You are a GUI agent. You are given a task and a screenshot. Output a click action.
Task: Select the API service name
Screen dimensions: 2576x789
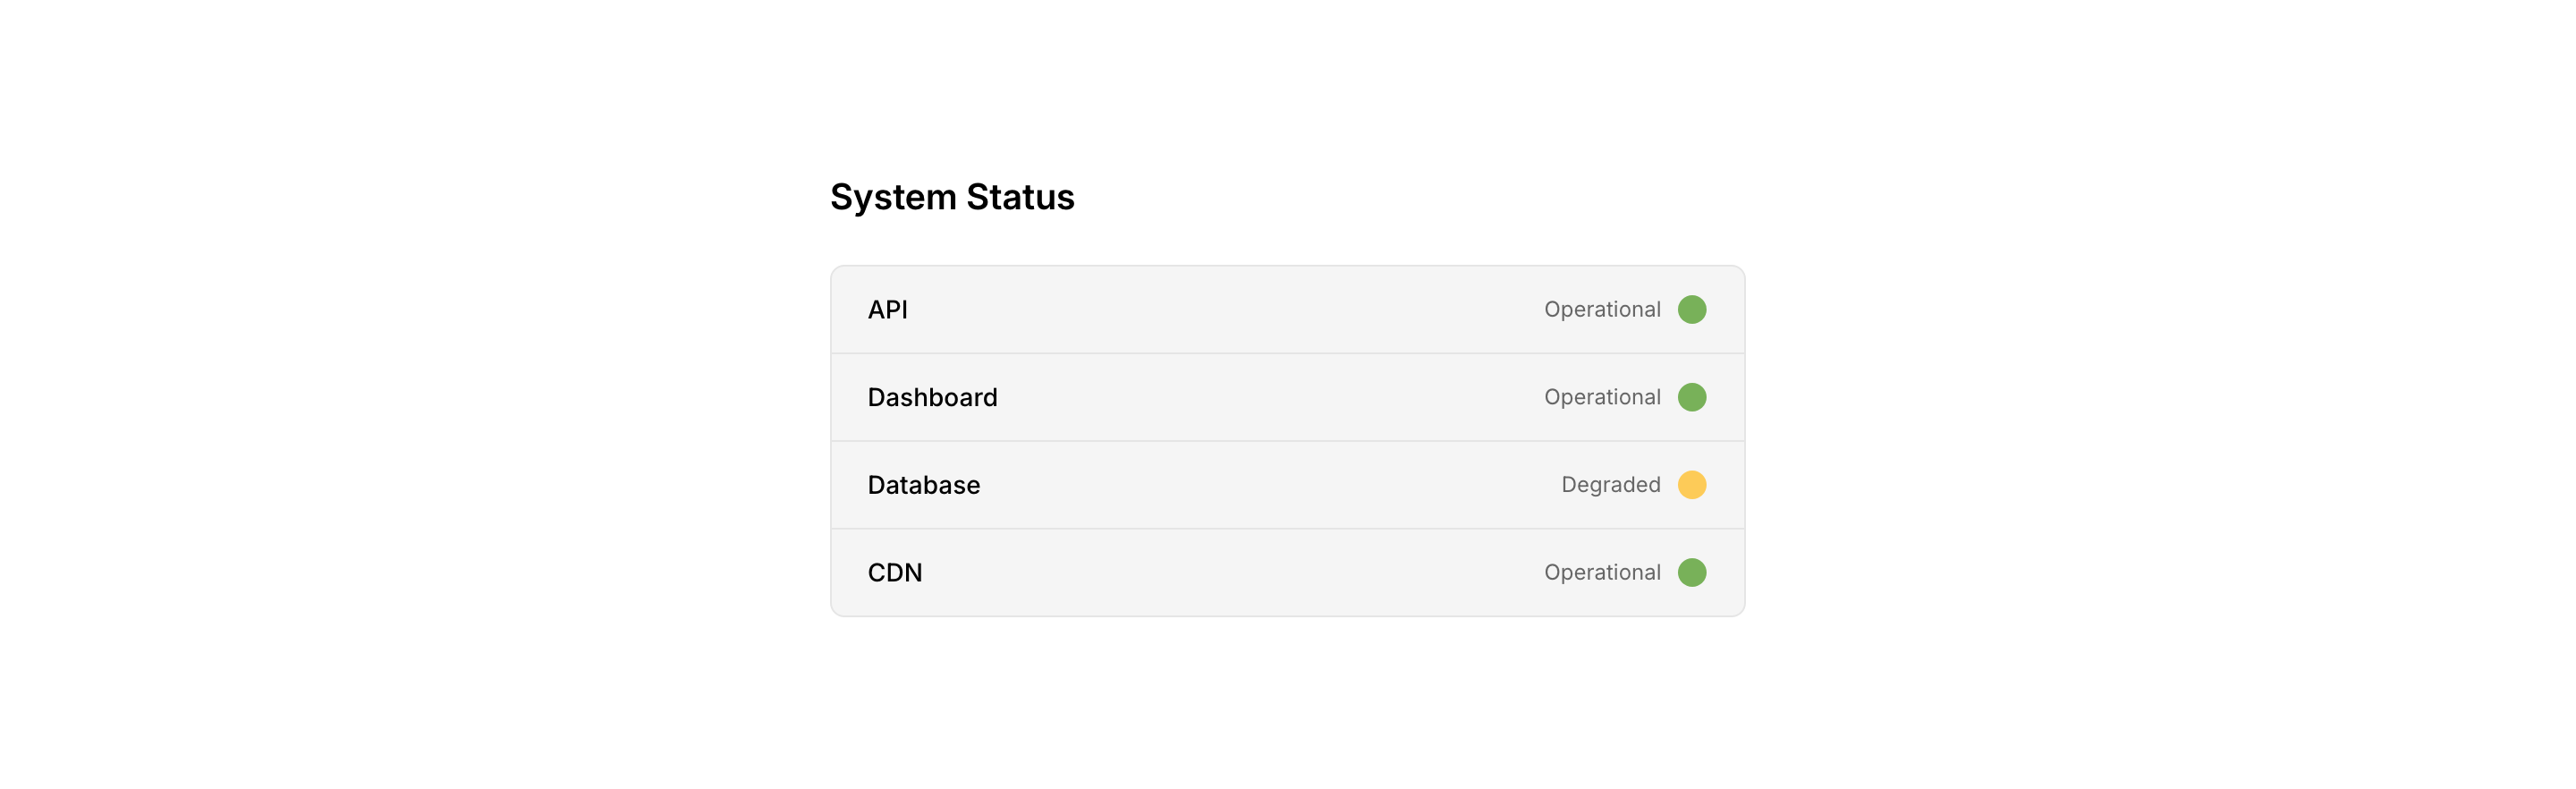click(x=887, y=310)
